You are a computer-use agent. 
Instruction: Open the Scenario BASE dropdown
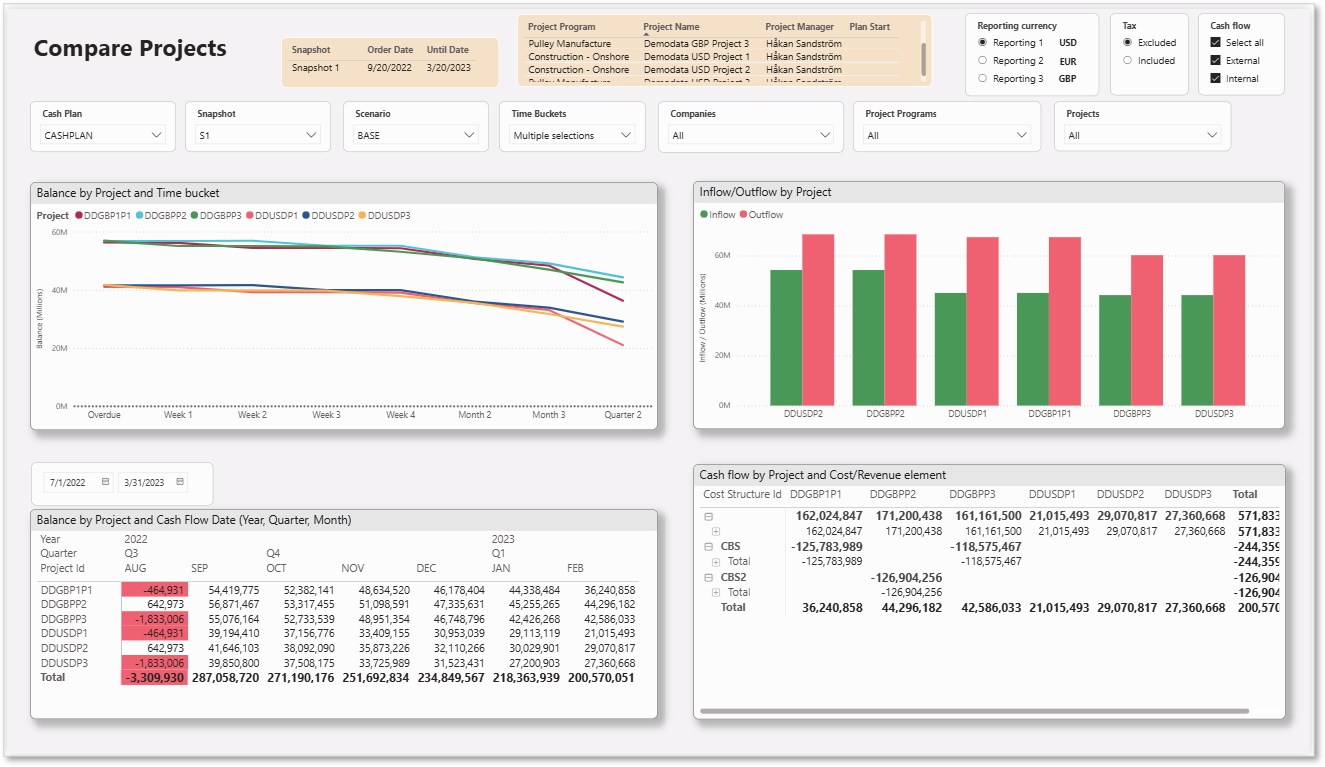(416, 135)
